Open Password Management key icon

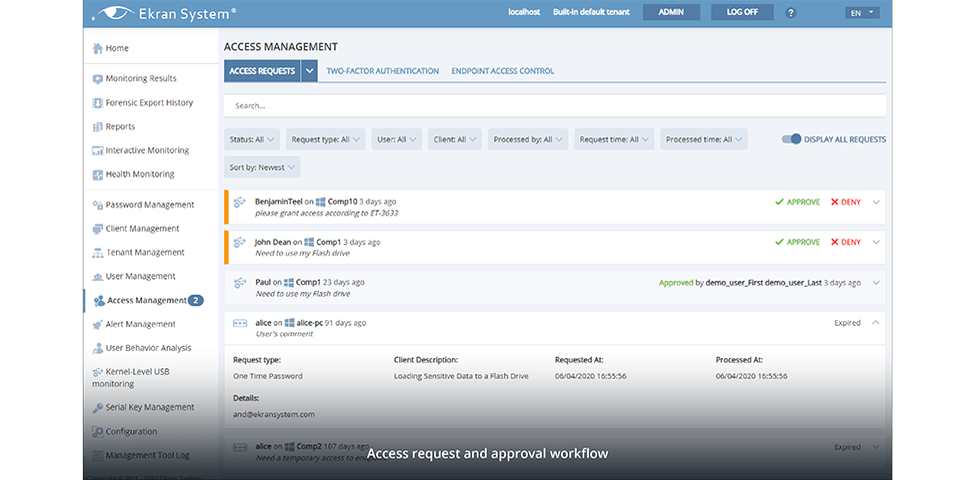click(97, 205)
